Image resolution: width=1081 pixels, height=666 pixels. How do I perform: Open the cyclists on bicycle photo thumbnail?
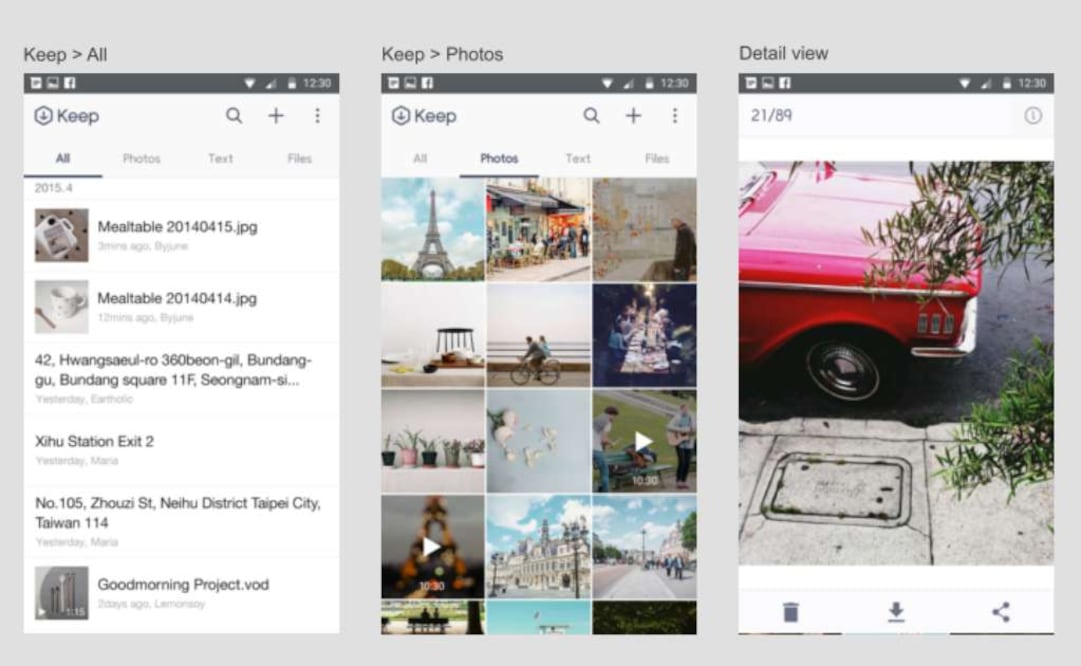coord(538,335)
